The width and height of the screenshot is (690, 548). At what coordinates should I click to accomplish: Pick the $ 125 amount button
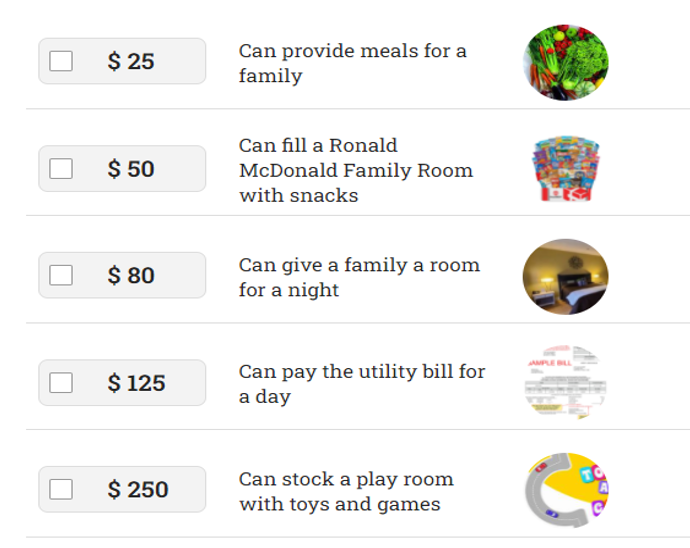click(122, 382)
